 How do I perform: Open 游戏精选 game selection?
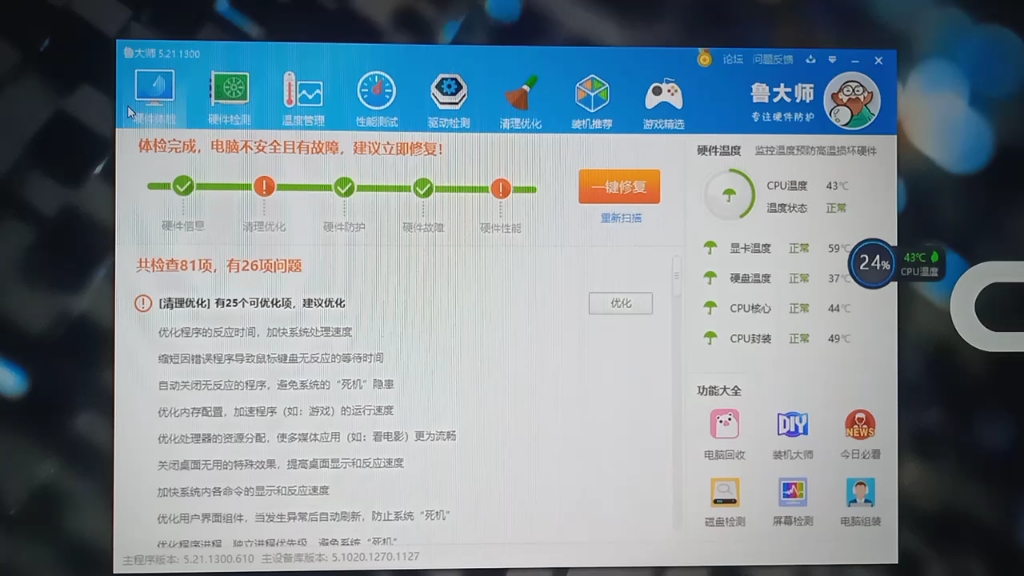pyautogui.click(x=664, y=95)
